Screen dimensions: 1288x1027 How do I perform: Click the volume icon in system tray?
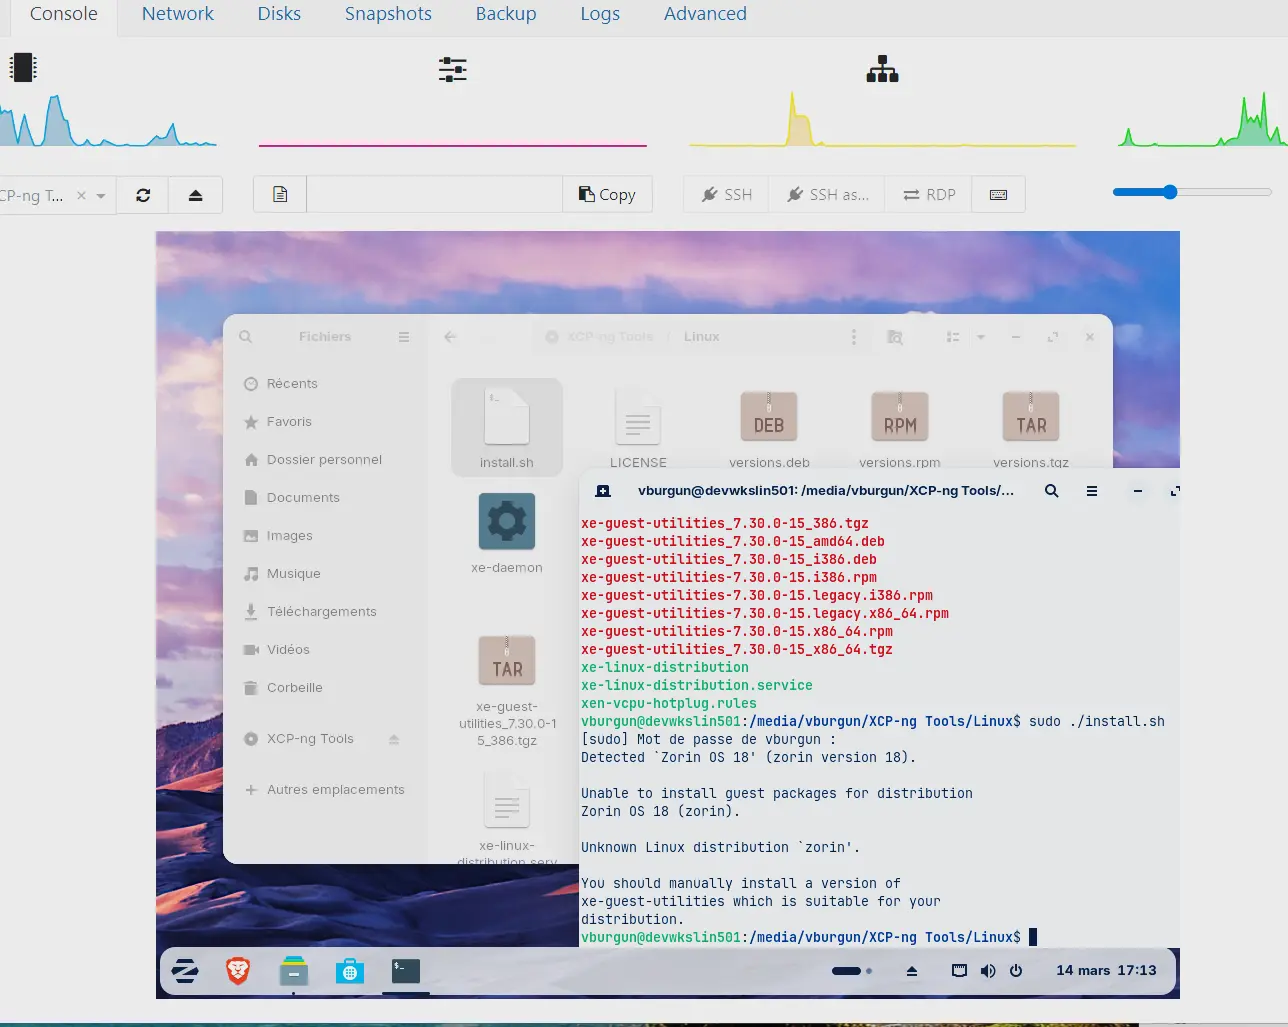click(988, 971)
